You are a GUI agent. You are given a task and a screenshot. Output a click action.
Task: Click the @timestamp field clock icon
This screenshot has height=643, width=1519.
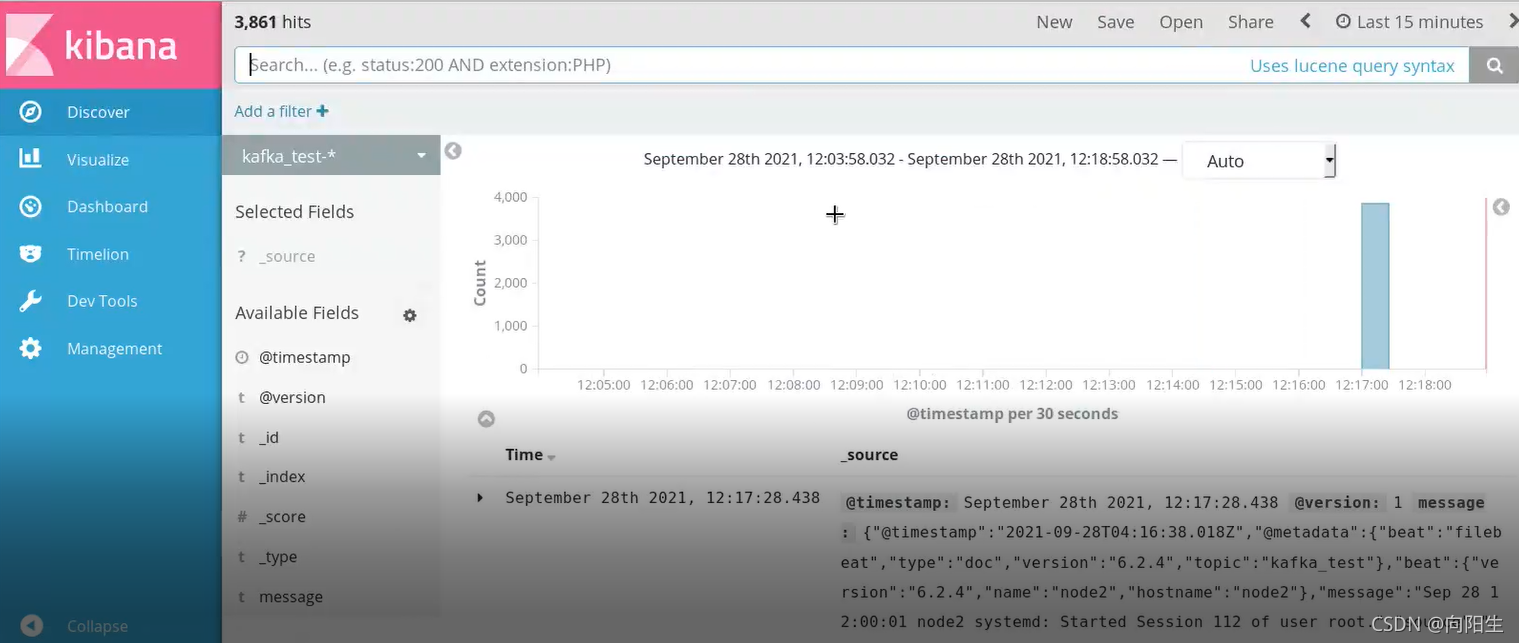coord(241,357)
